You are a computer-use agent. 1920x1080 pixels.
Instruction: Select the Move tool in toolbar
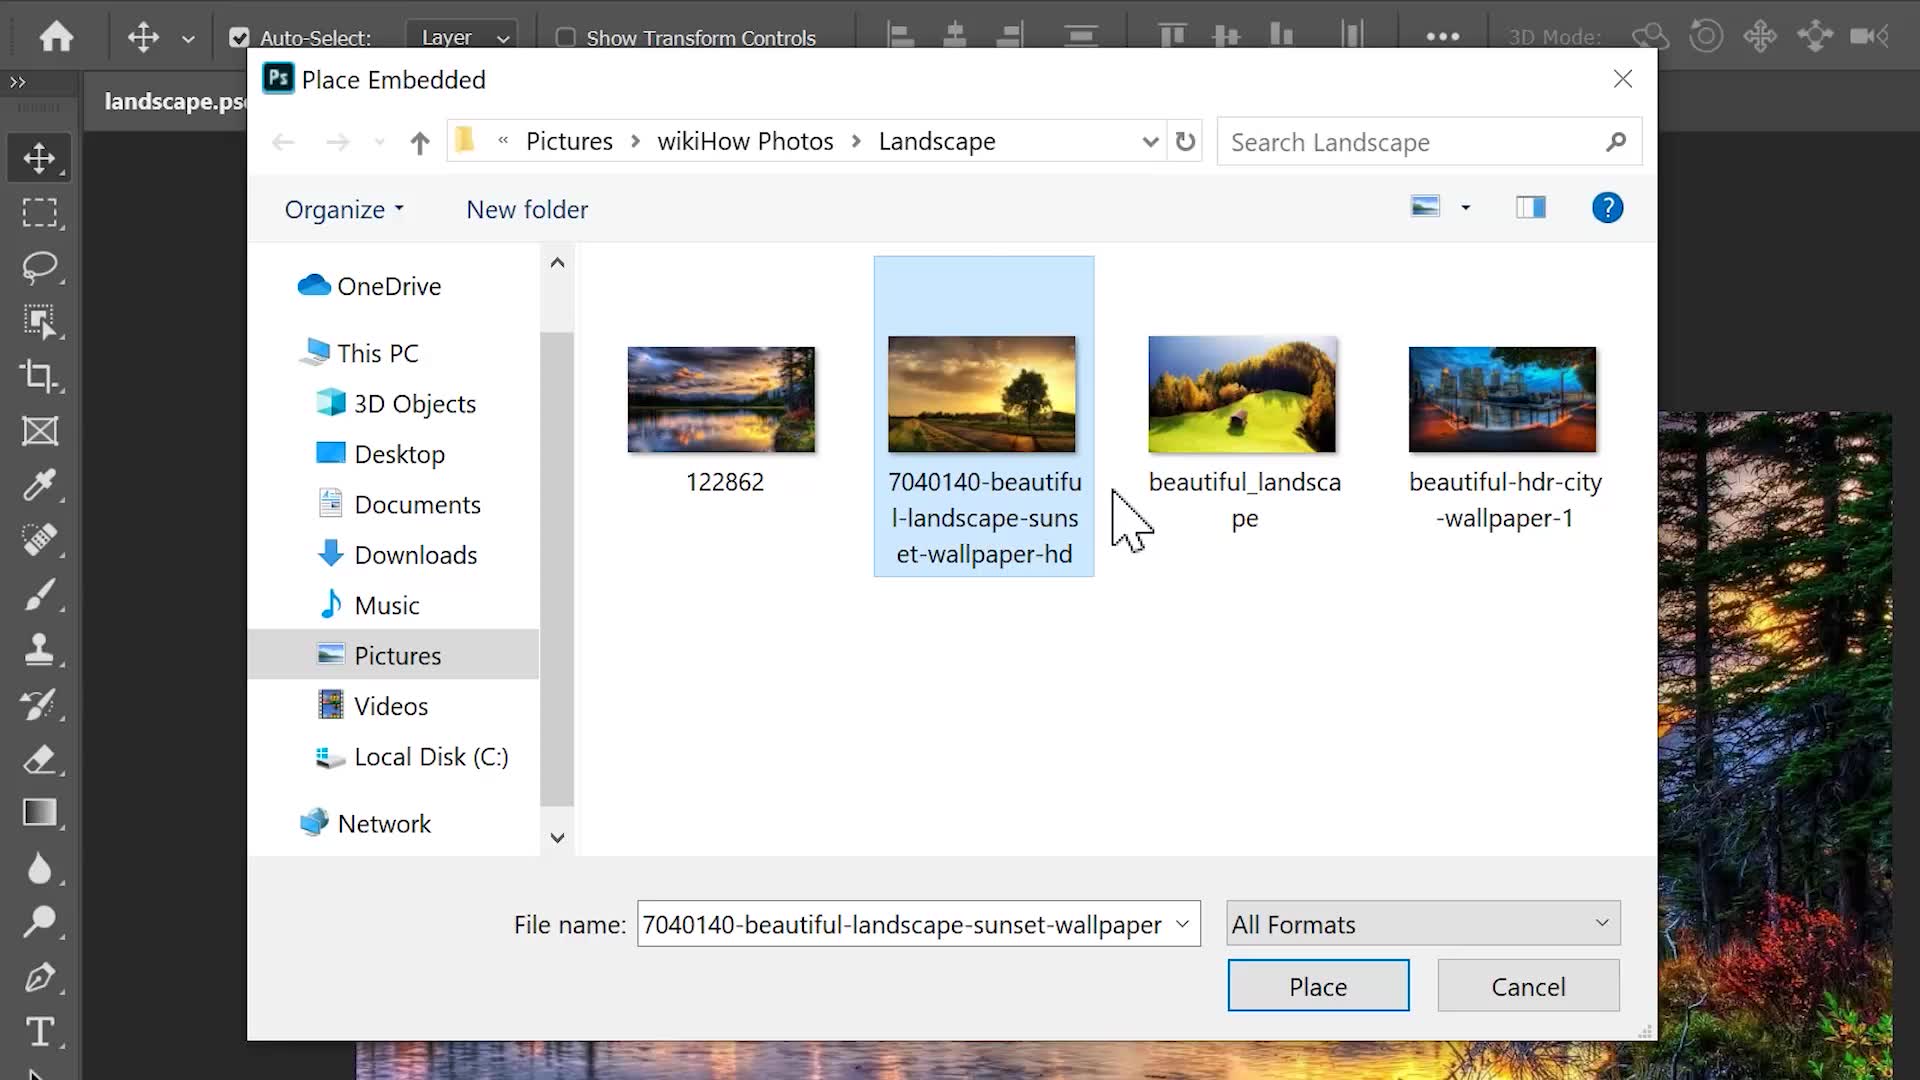[37, 158]
